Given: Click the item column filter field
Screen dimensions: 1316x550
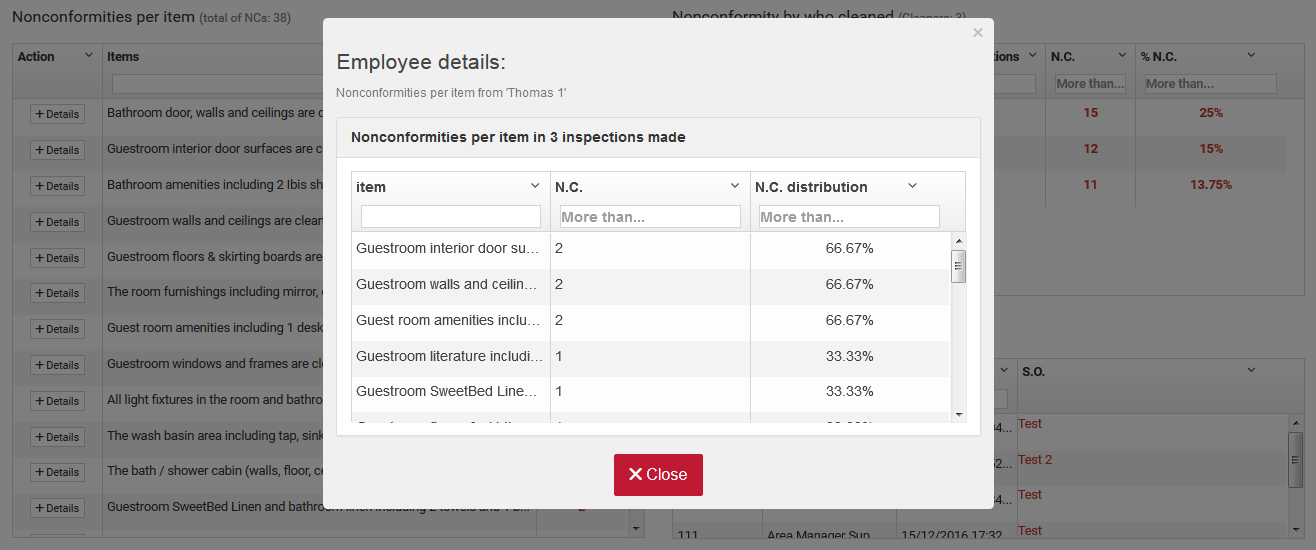Looking at the screenshot, I should pos(450,217).
